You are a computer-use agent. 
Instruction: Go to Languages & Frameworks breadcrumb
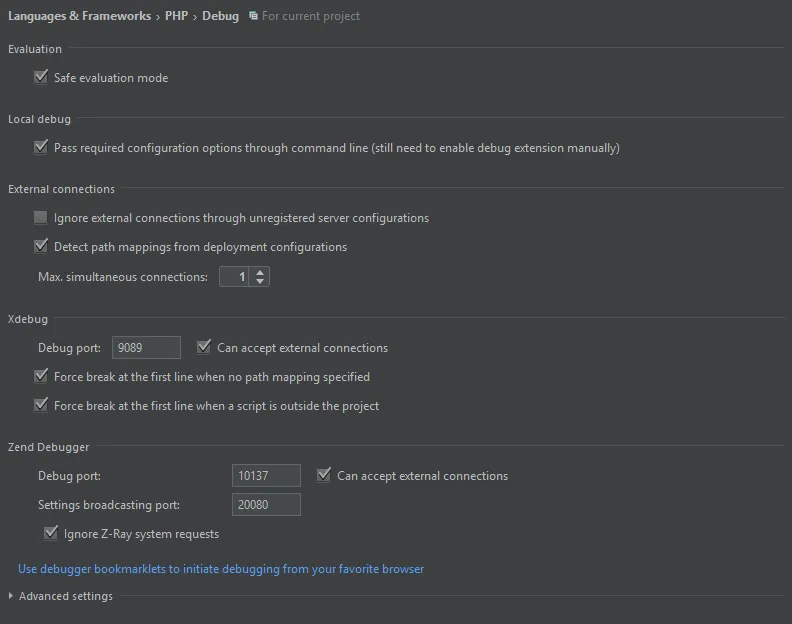[x=80, y=16]
